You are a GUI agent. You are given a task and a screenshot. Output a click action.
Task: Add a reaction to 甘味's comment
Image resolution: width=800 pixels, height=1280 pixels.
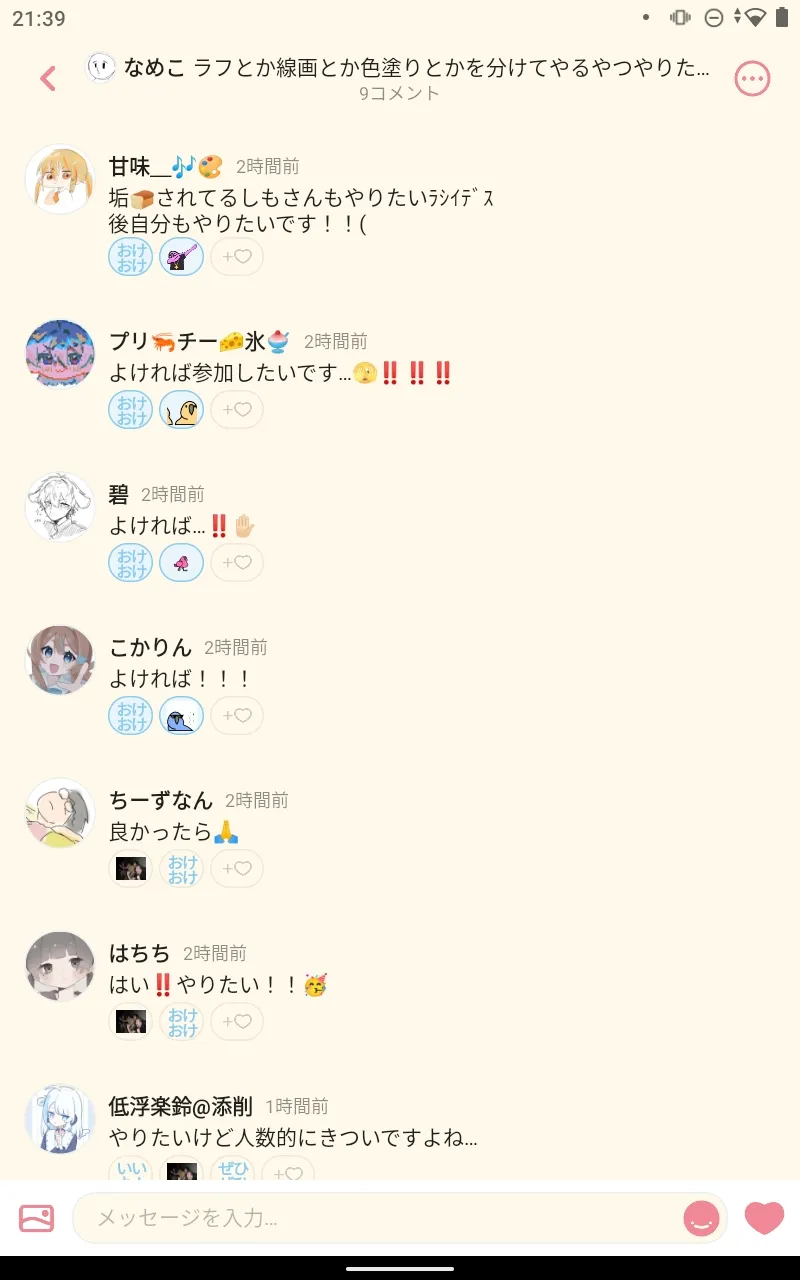[237, 257]
